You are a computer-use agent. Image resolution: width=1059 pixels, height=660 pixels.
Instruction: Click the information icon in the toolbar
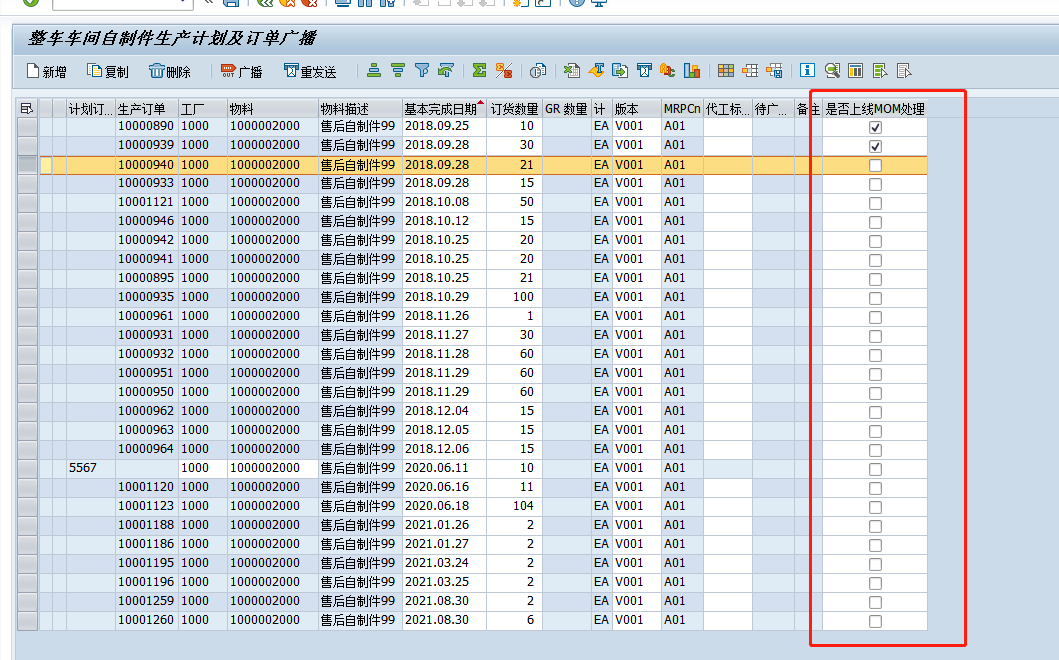pos(807,70)
